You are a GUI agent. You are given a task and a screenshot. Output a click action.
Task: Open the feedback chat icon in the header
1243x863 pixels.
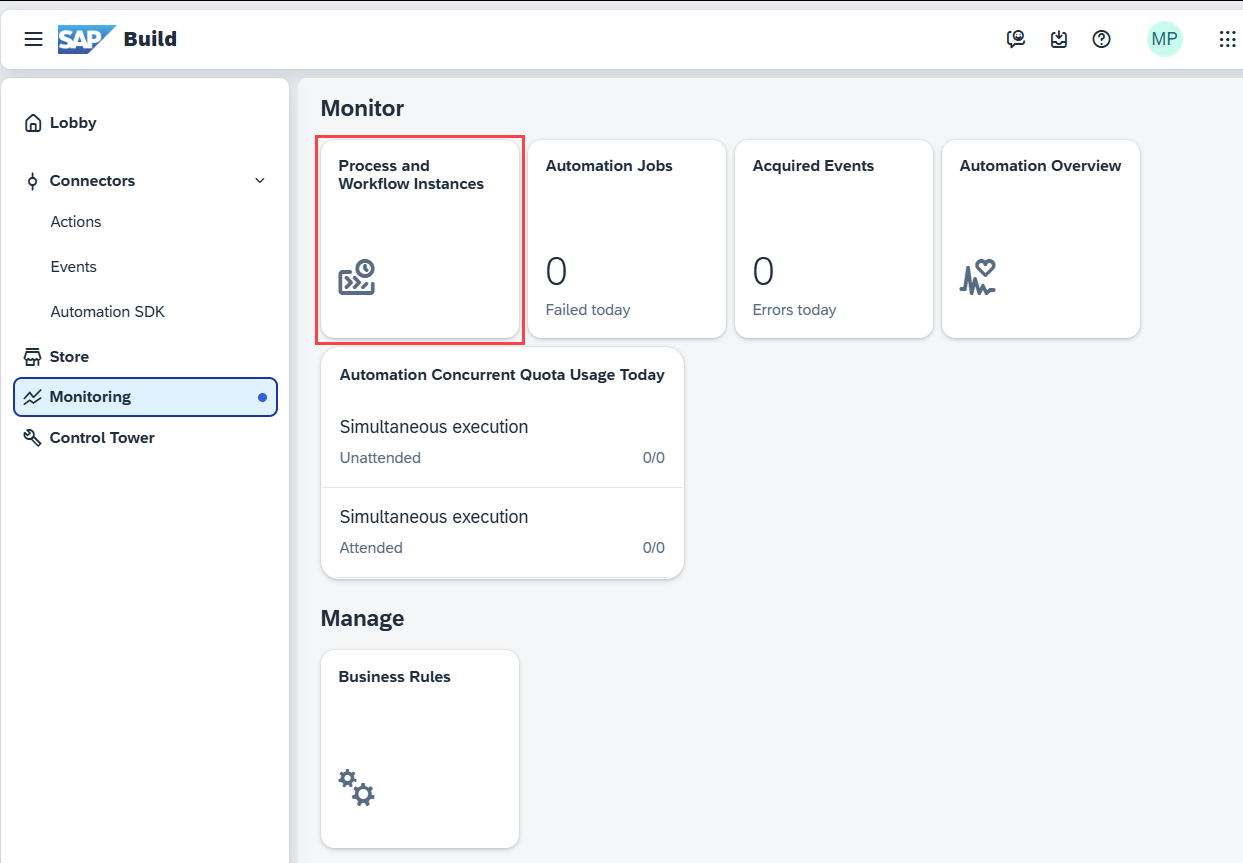(x=1016, y=39)
